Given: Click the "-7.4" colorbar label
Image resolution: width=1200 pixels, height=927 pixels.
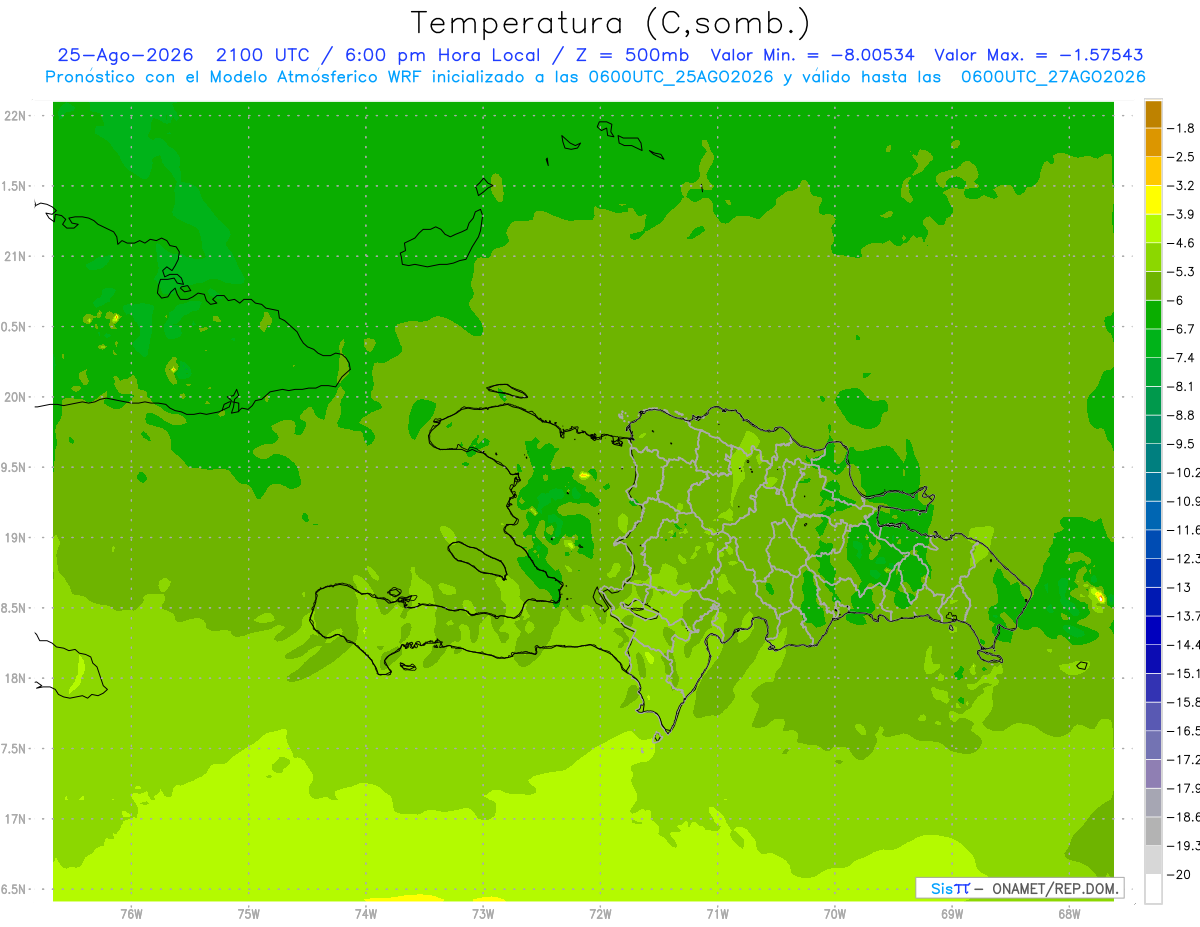Looking at the screenshot, I should [1181, 358].
